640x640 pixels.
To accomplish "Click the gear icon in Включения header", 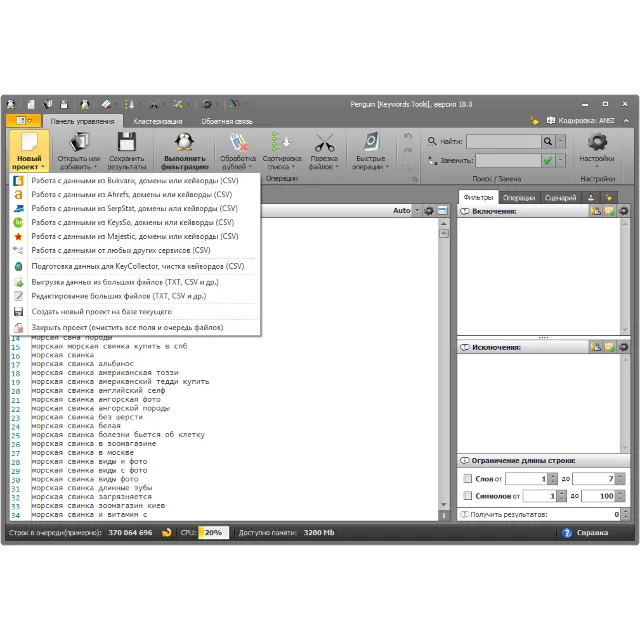I will tap(624, 211).
